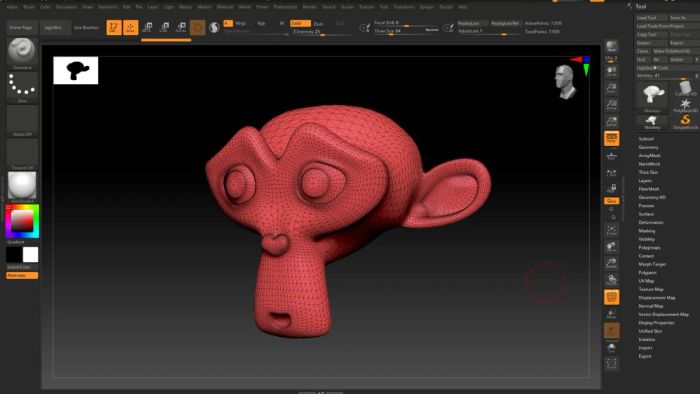Click the monkey silhouette thumbnail
700x394 pixels.
[76, 70]
